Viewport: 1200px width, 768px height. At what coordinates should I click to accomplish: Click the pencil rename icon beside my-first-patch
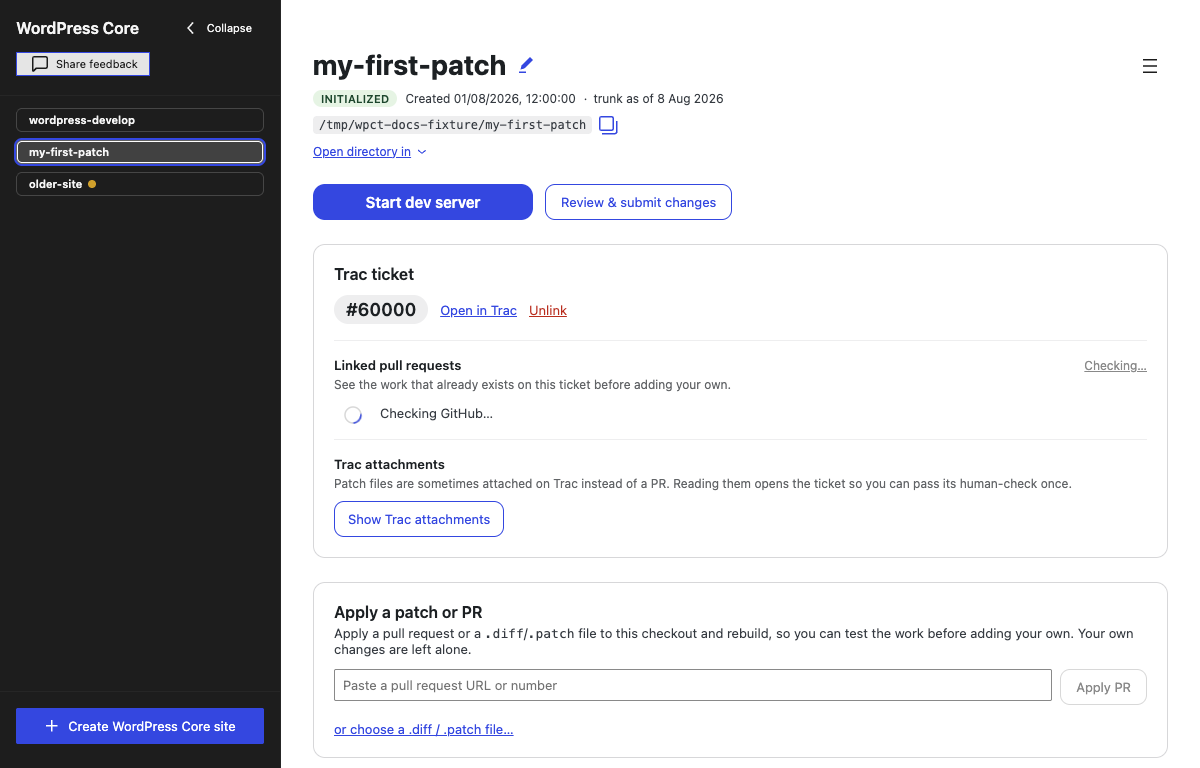(x=527, y=65)
